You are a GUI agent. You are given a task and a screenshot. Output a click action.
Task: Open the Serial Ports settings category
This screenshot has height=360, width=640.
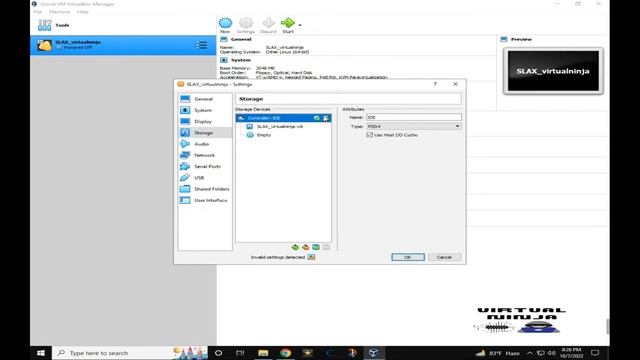click(x=204, y=167)
